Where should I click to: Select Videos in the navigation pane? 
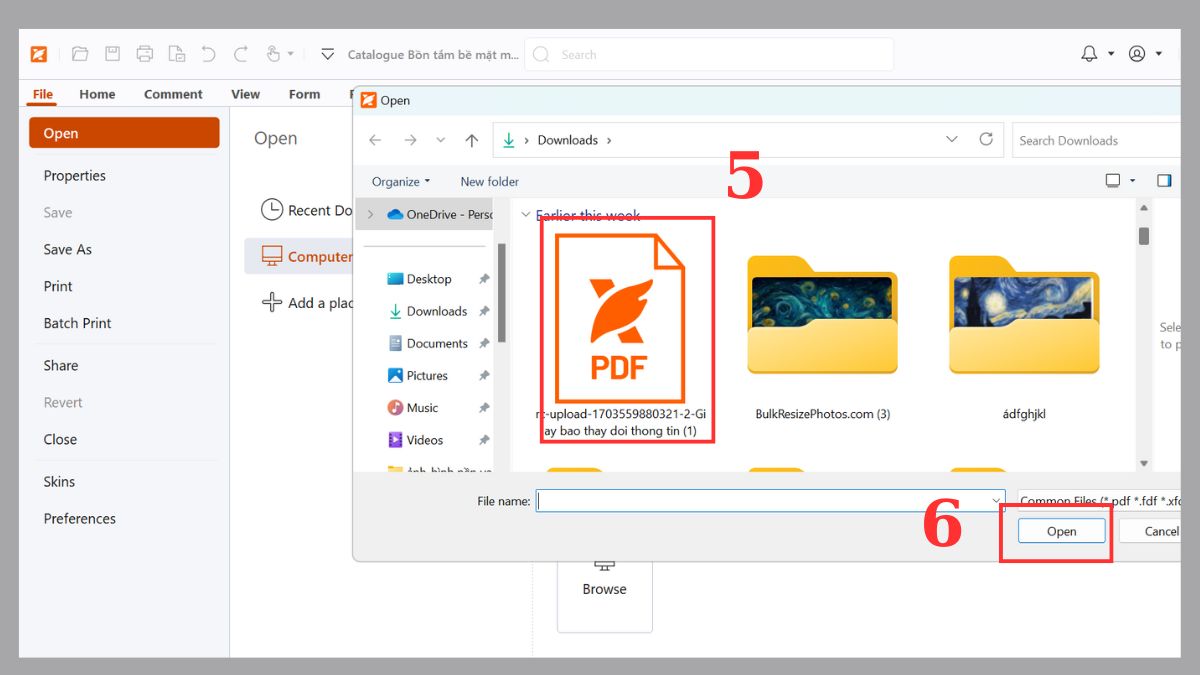tap(415, 439)
